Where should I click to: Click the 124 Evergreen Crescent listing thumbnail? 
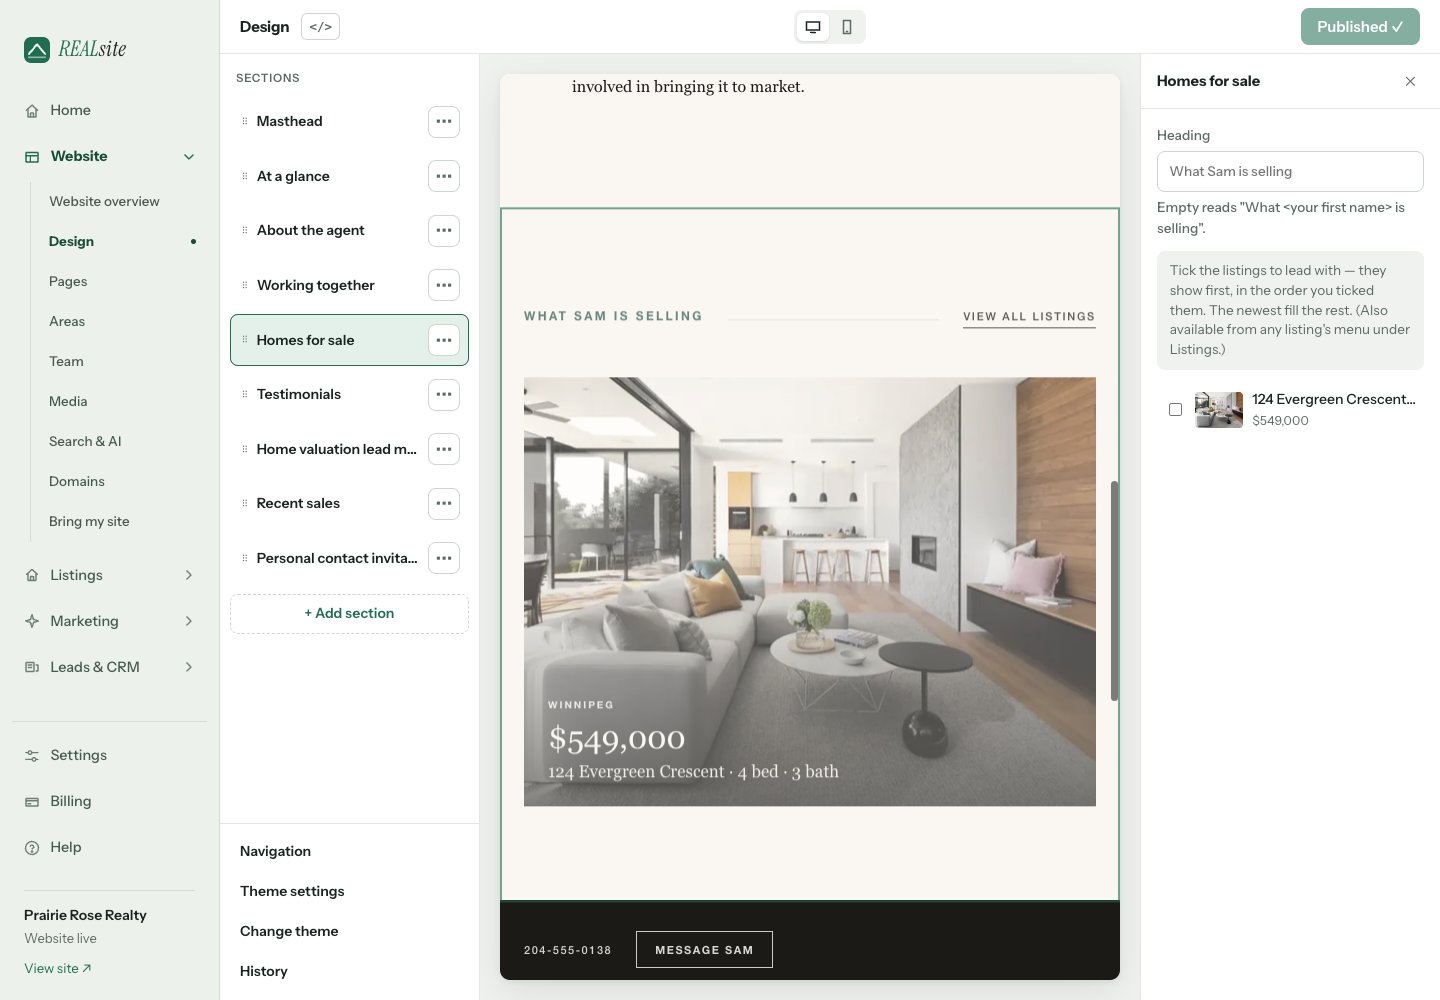pos(1219,410)
